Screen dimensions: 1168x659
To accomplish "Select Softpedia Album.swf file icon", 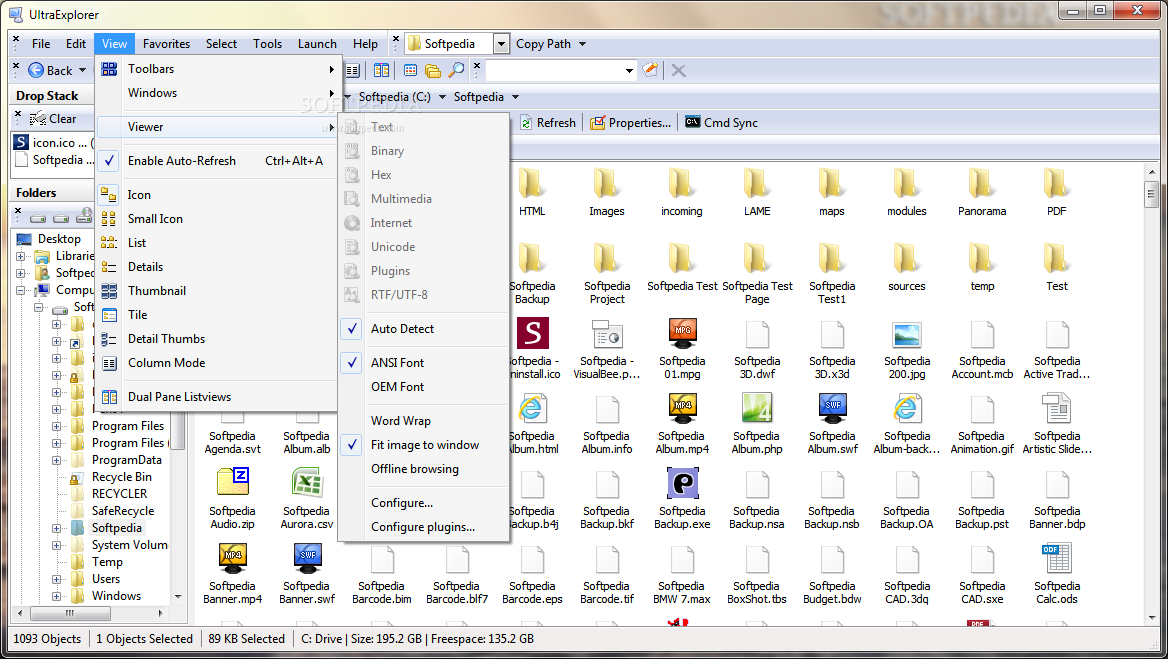I will click(832, 408).
